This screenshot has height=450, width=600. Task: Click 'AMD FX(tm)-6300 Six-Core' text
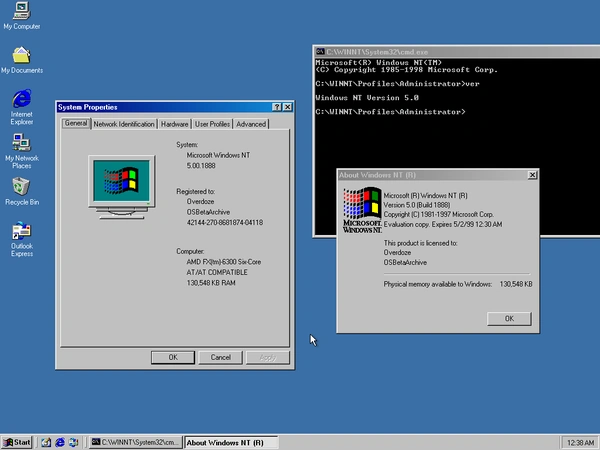224,262
